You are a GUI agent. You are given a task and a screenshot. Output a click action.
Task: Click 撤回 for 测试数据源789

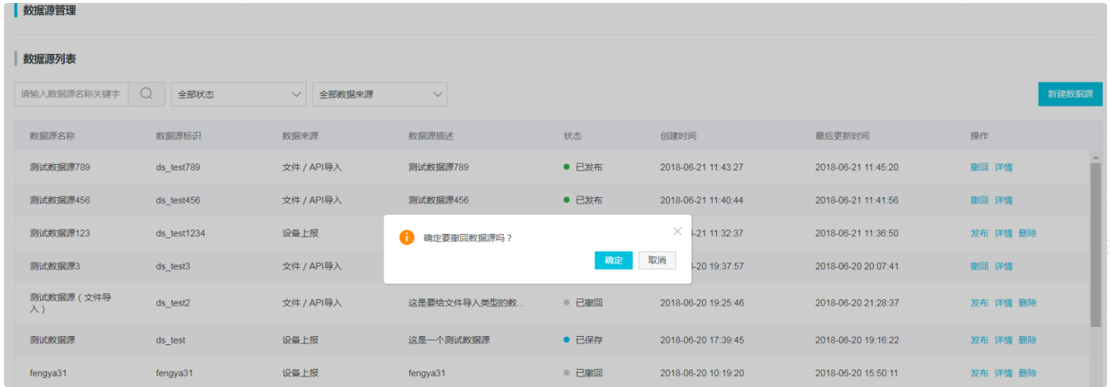[x=979, y=168]
